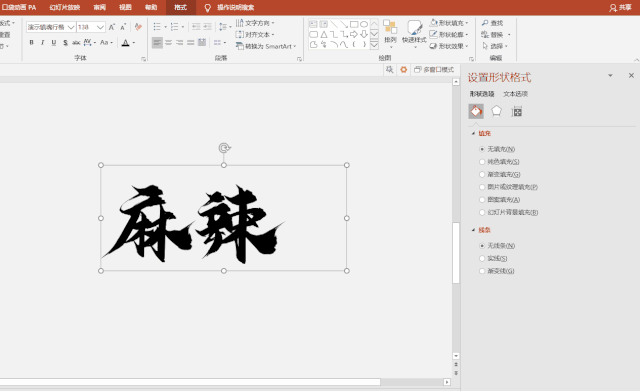Pick the right arrow shape

(x=354, y=34)
